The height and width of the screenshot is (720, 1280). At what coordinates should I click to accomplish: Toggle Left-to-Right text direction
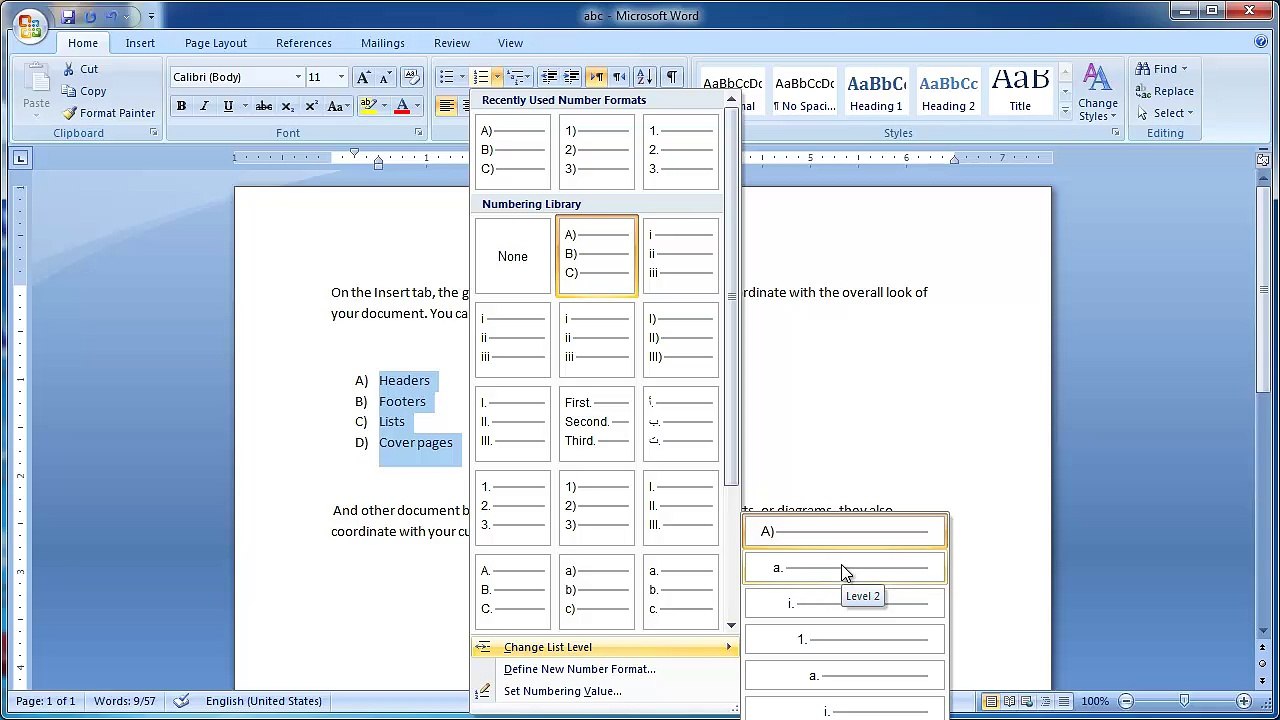[597, 77]
